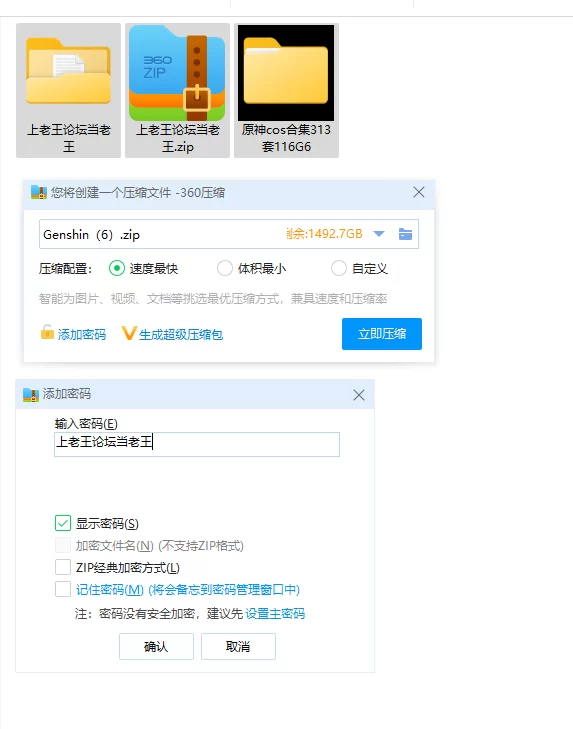
Task: Select the 自定义 radio option
Action: click(x=339, y=268)
